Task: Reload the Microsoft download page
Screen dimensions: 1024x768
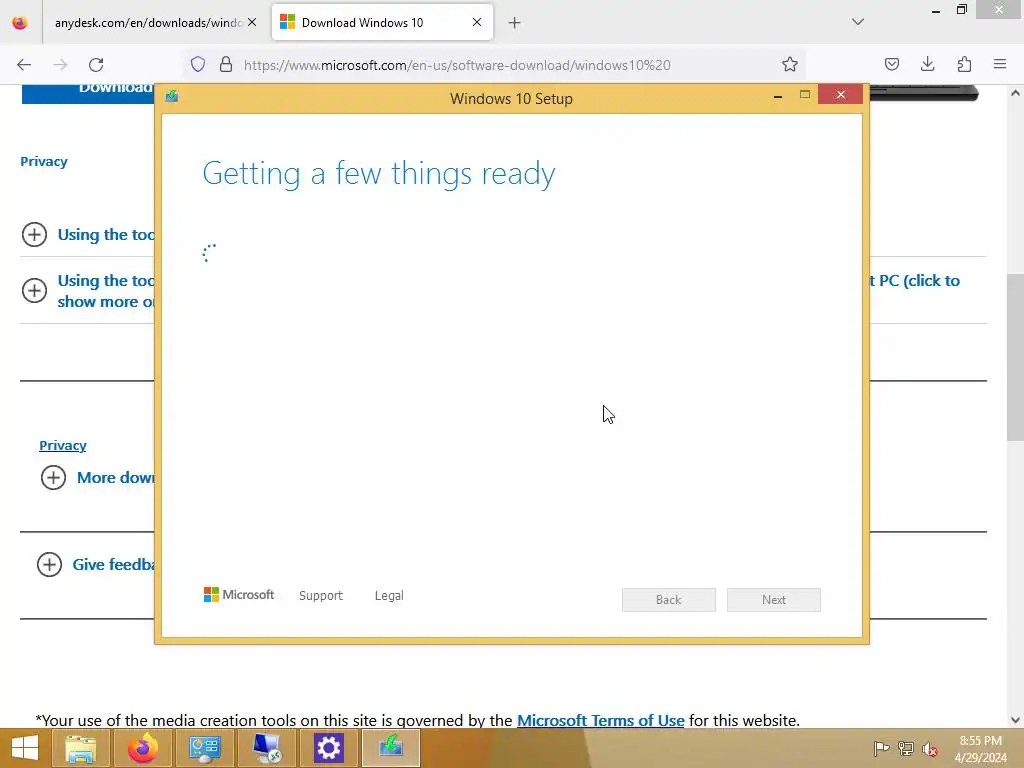Action: [x=96, y=65]
